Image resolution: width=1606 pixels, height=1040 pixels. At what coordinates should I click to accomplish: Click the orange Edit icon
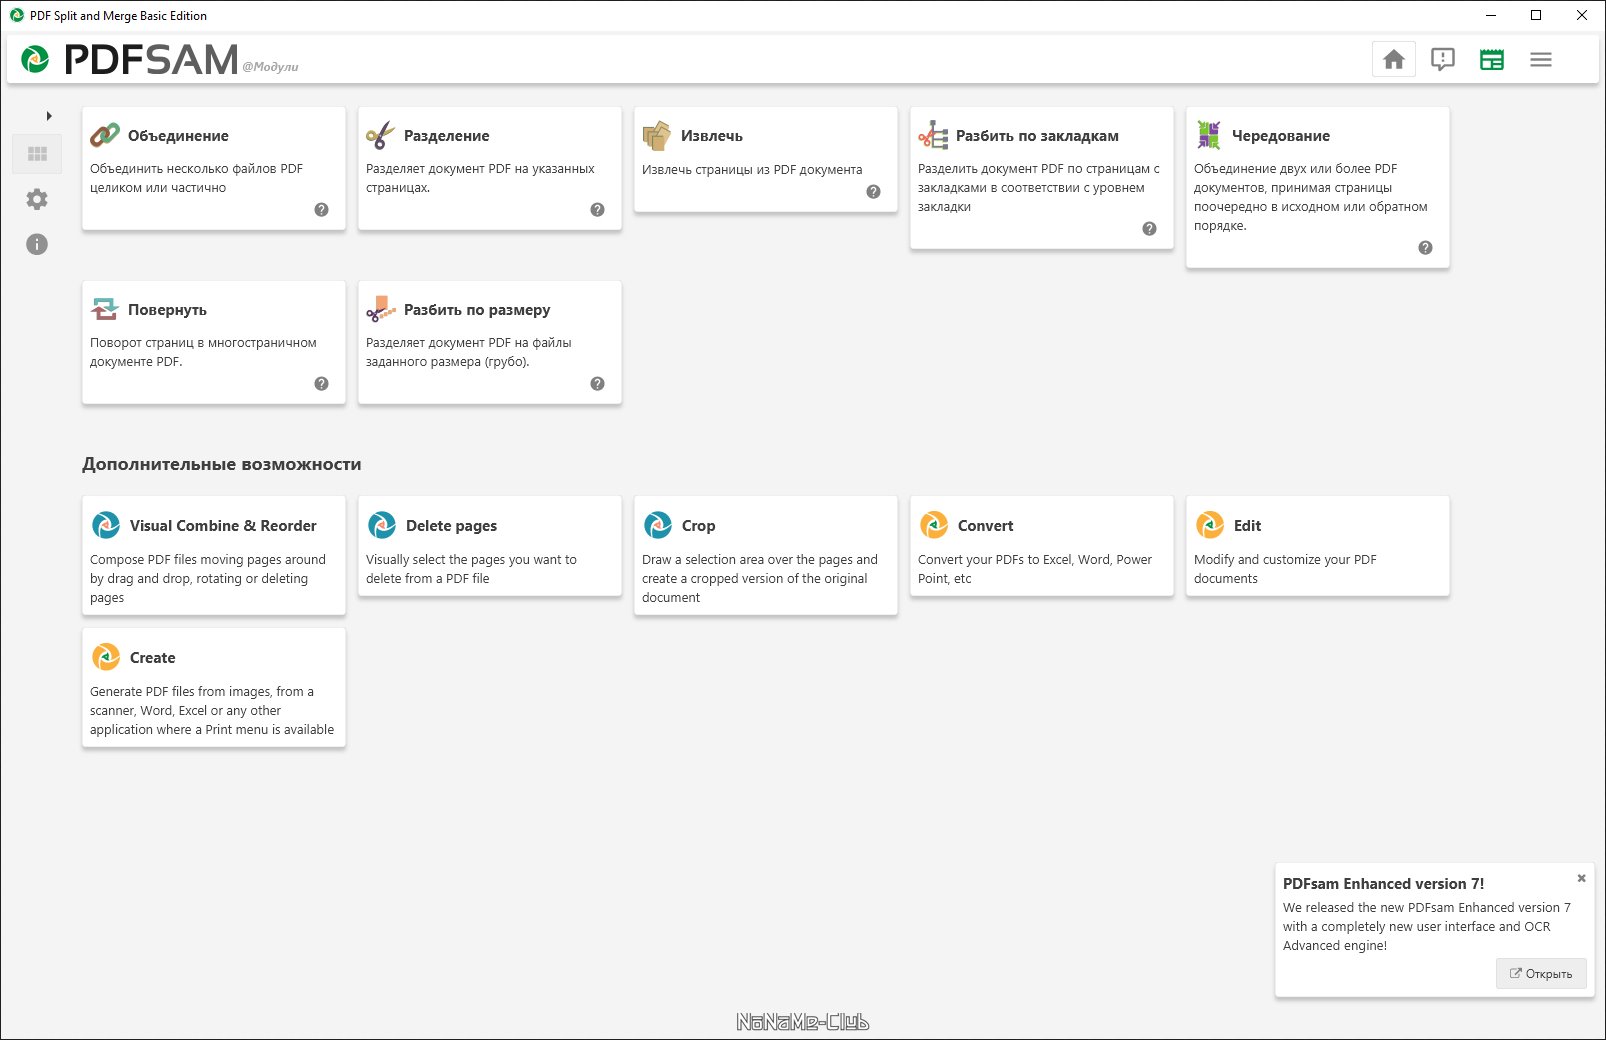(x=1210, y=525)
